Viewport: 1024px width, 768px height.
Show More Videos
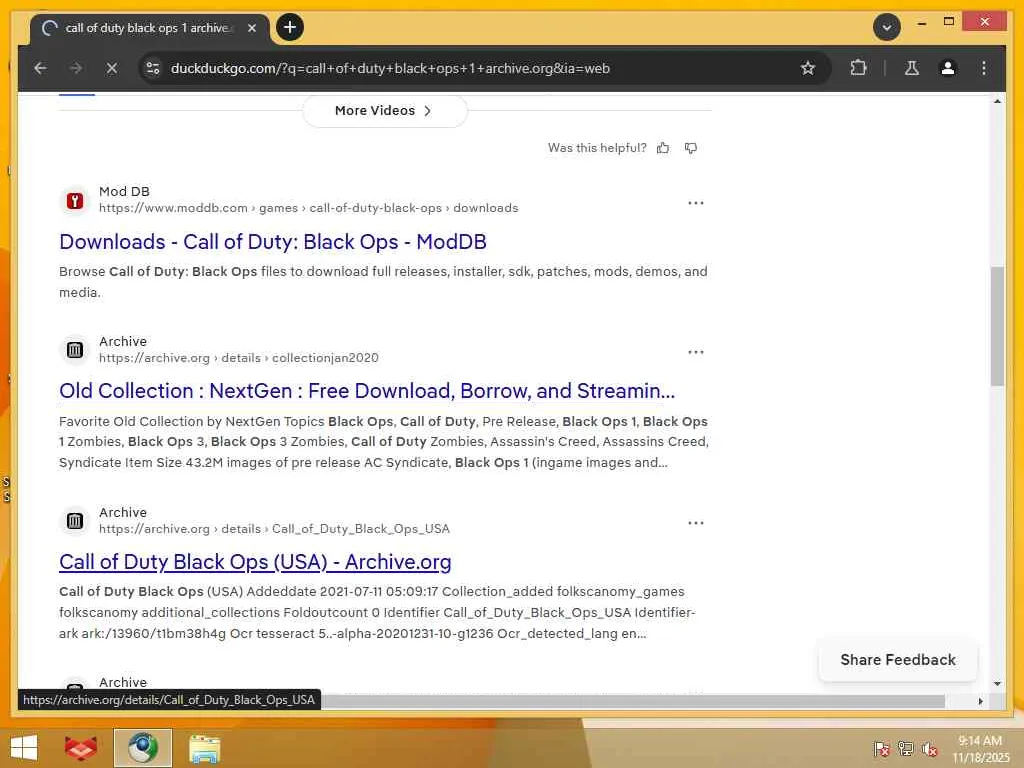click(x=385, y=111)
